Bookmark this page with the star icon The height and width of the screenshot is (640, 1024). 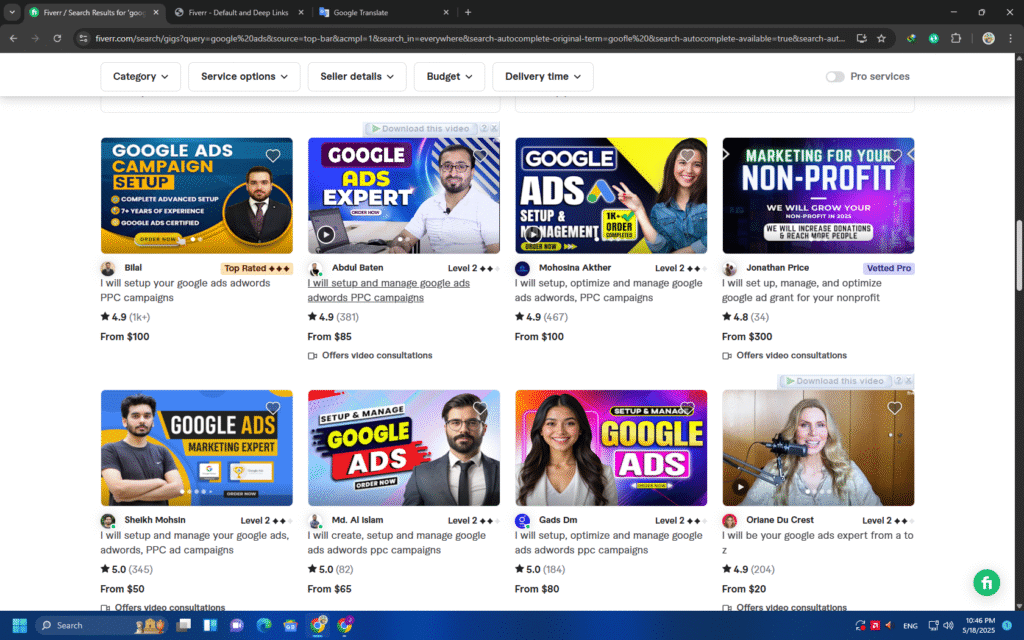tap(881, 39)
